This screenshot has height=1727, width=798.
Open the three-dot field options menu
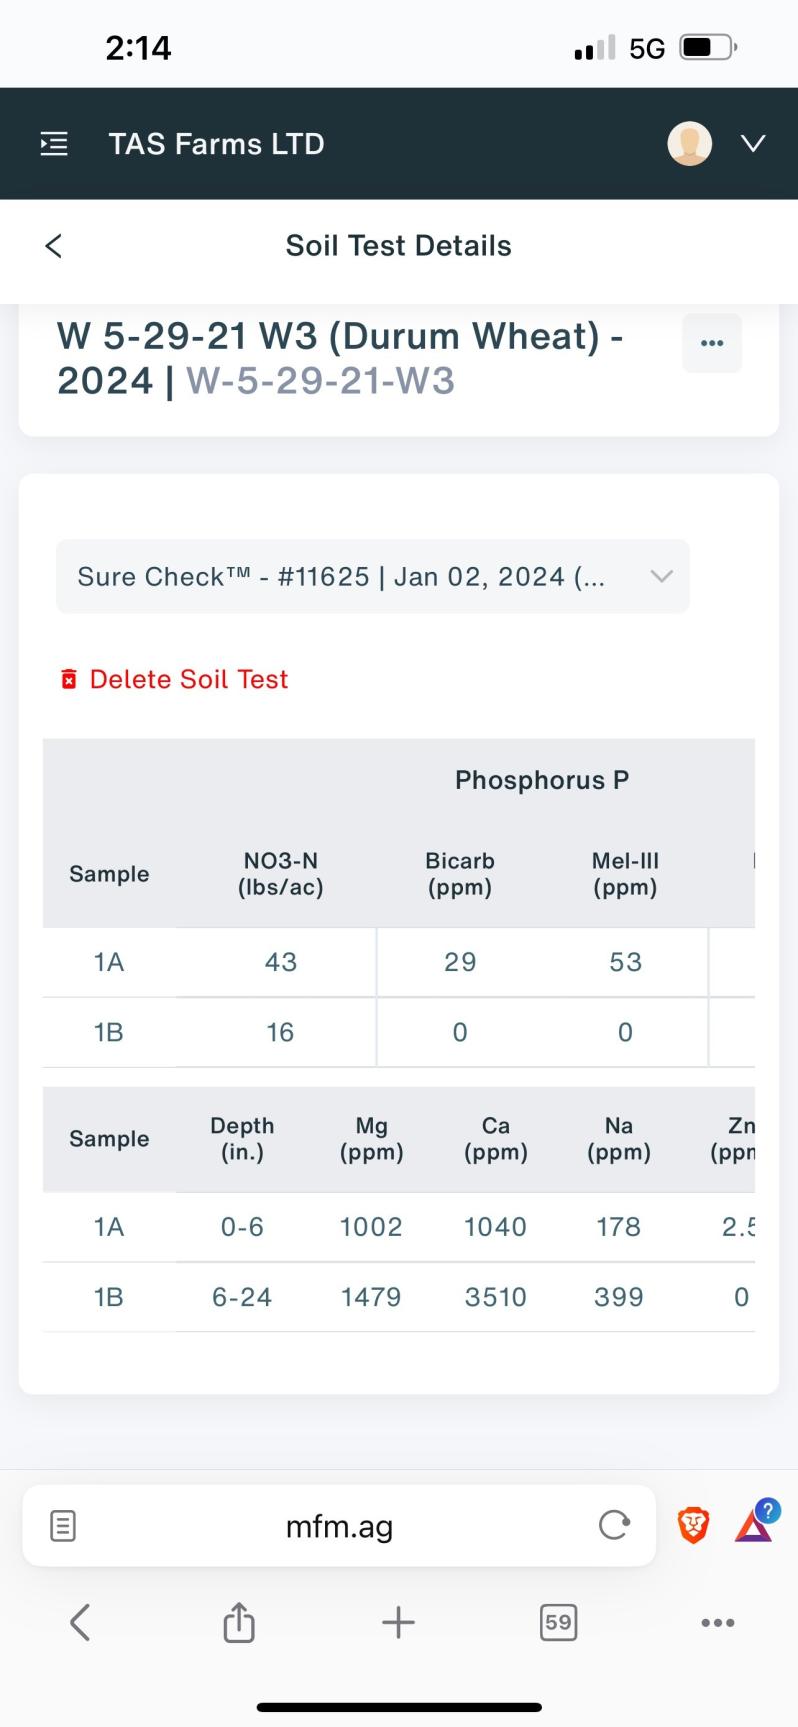pyautogui.click(x=712, y=343)
